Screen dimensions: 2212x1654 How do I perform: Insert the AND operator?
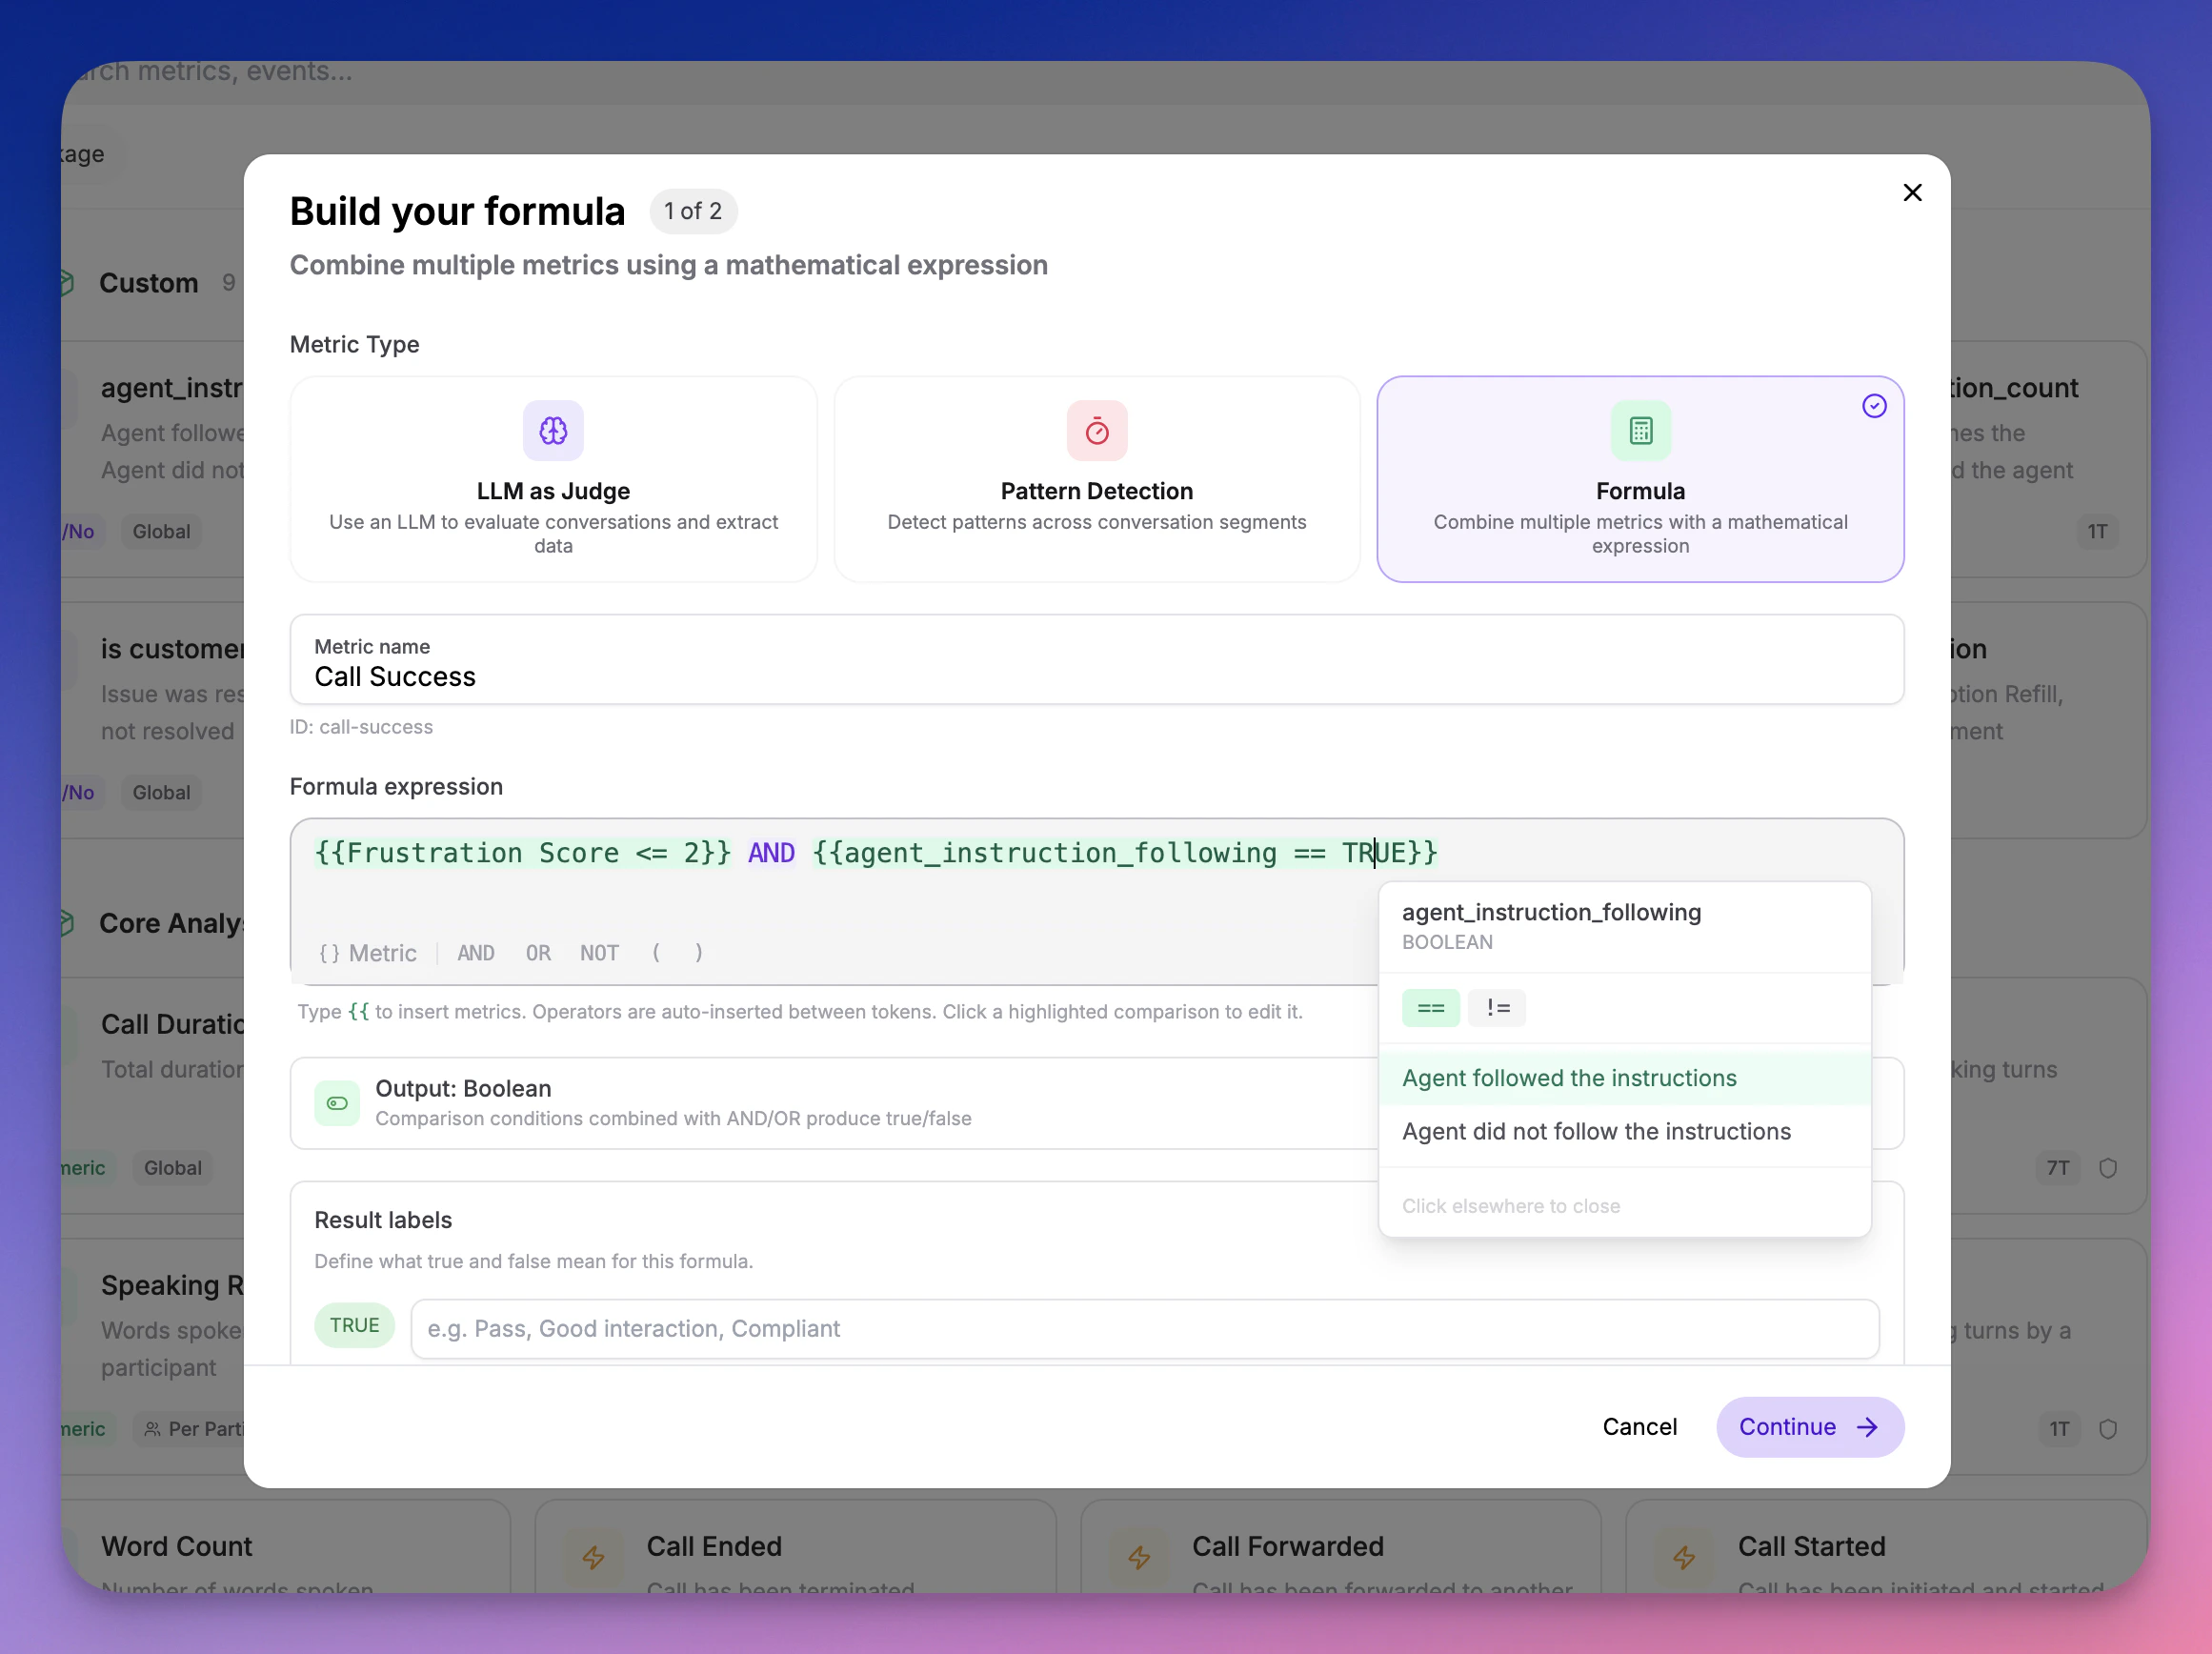pyautogui.click(x=476, y=953)
